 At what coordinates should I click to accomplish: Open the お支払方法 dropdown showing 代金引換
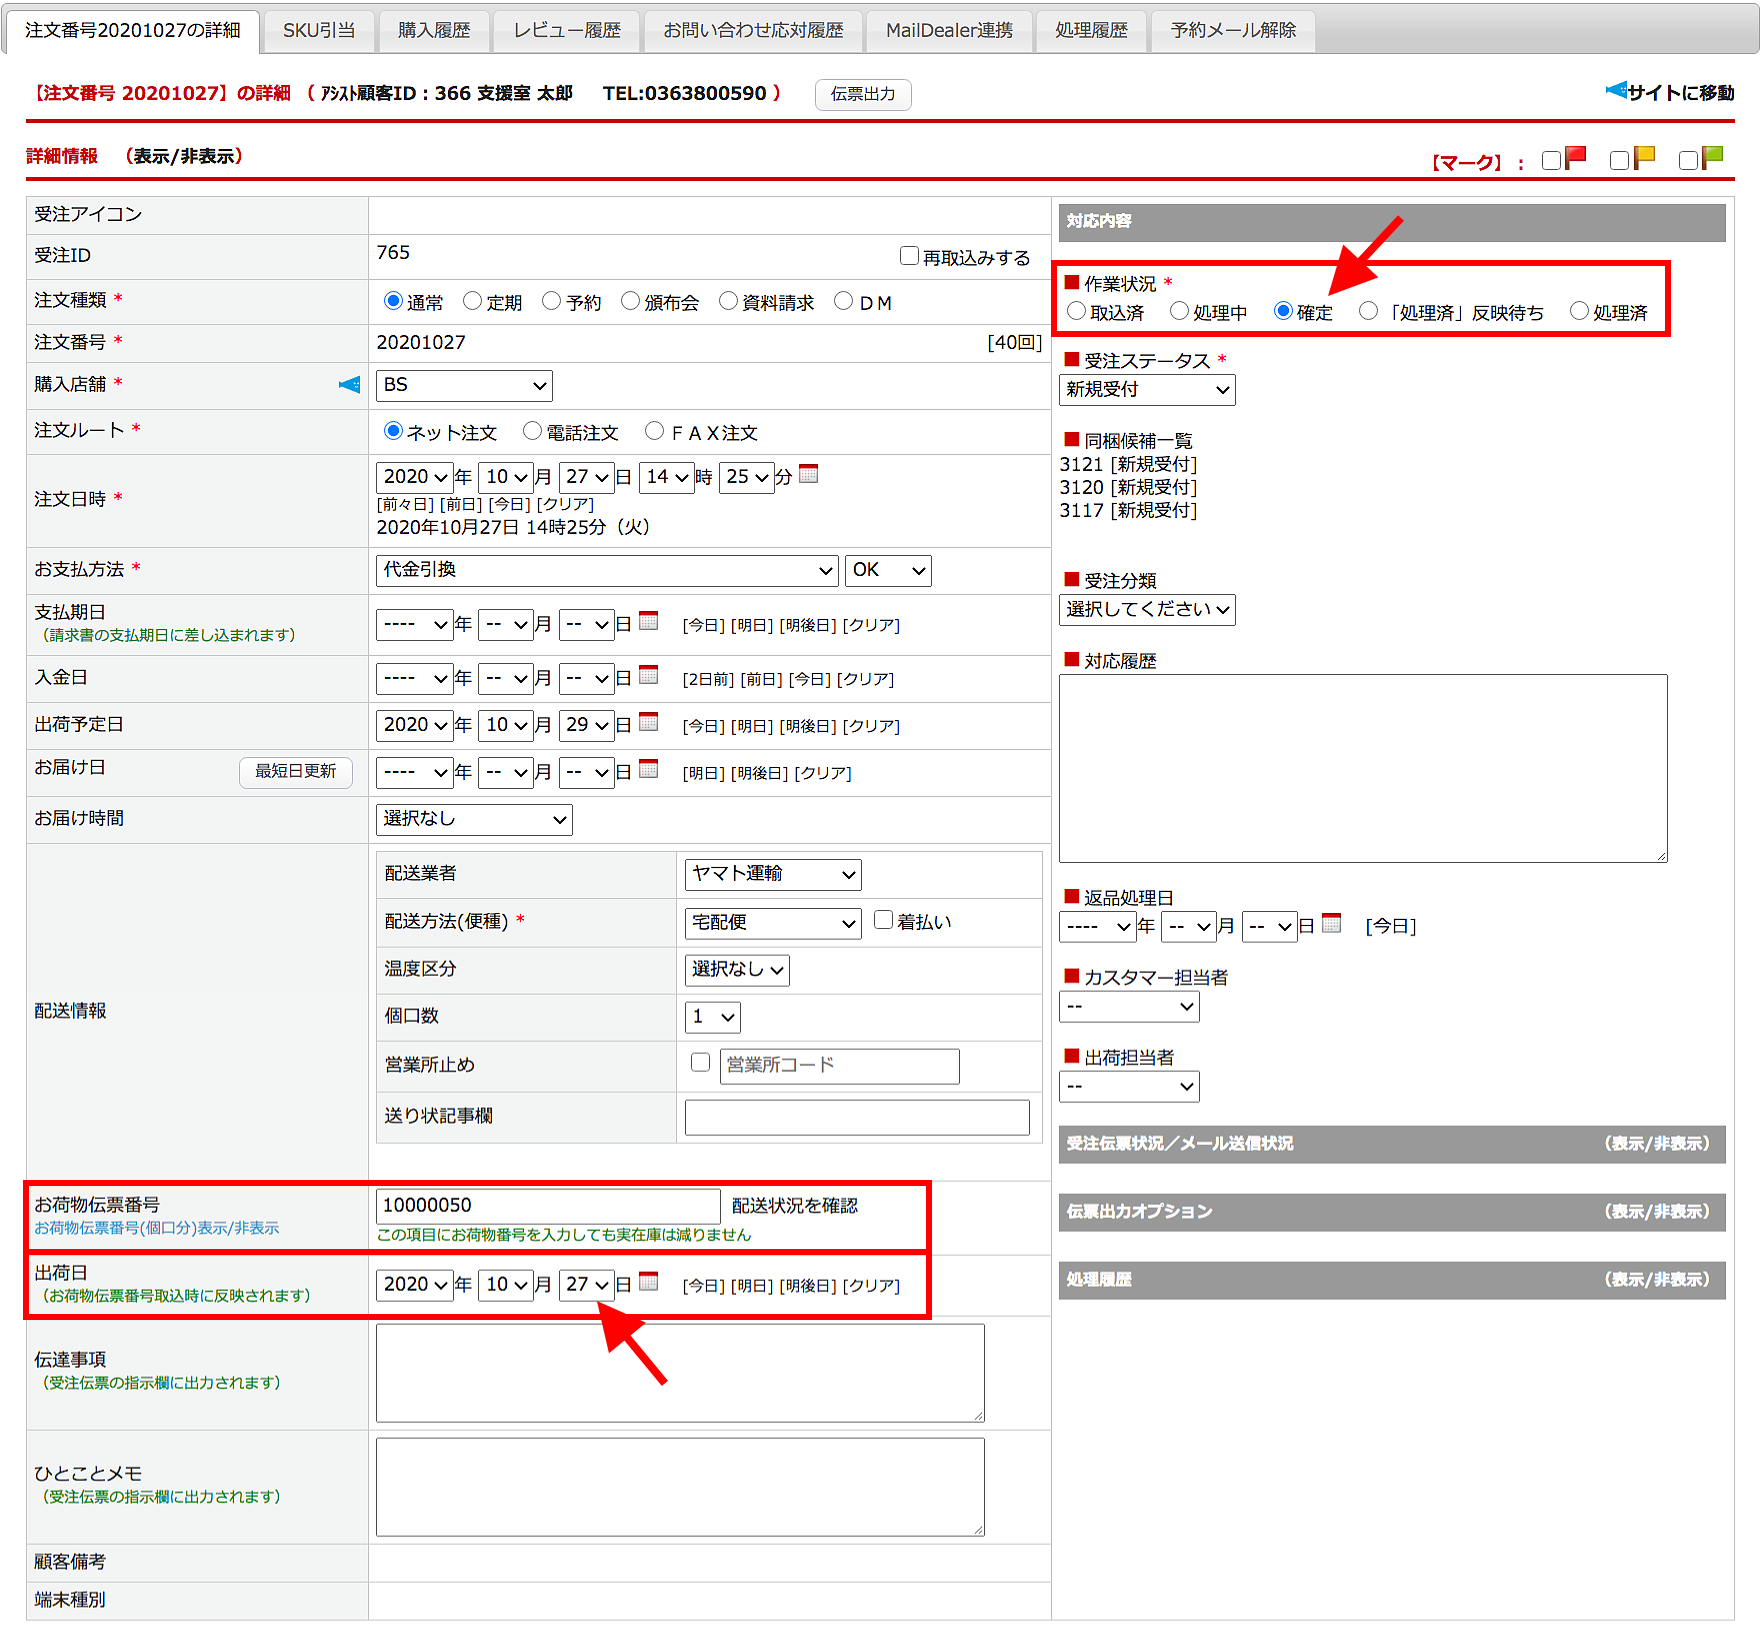[606, 570]
